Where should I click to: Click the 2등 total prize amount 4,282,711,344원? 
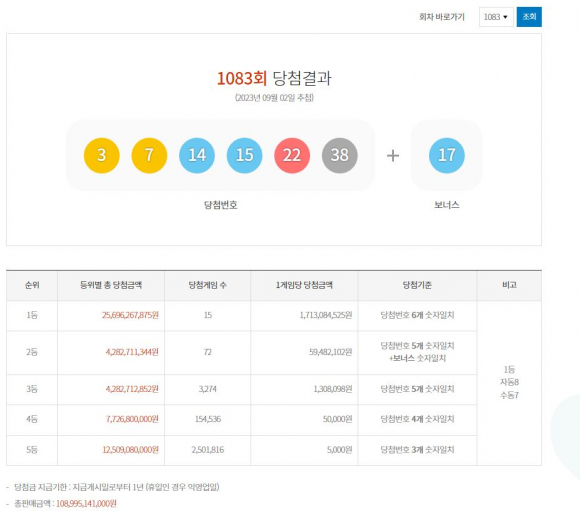132,352
